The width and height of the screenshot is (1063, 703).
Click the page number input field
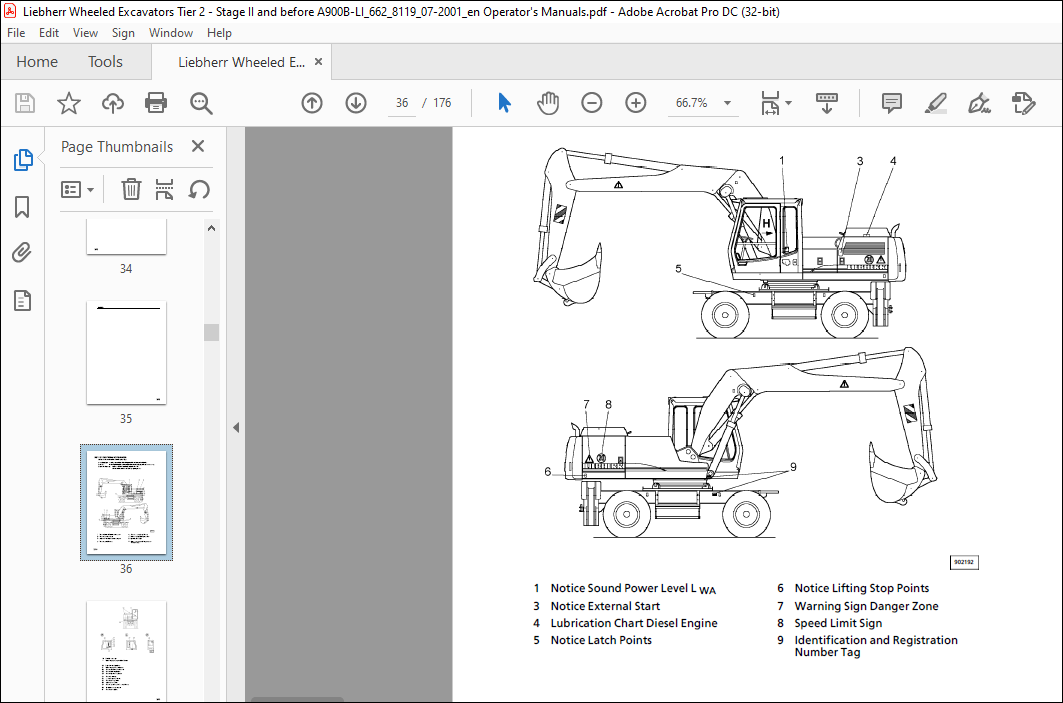pos(402,103)
